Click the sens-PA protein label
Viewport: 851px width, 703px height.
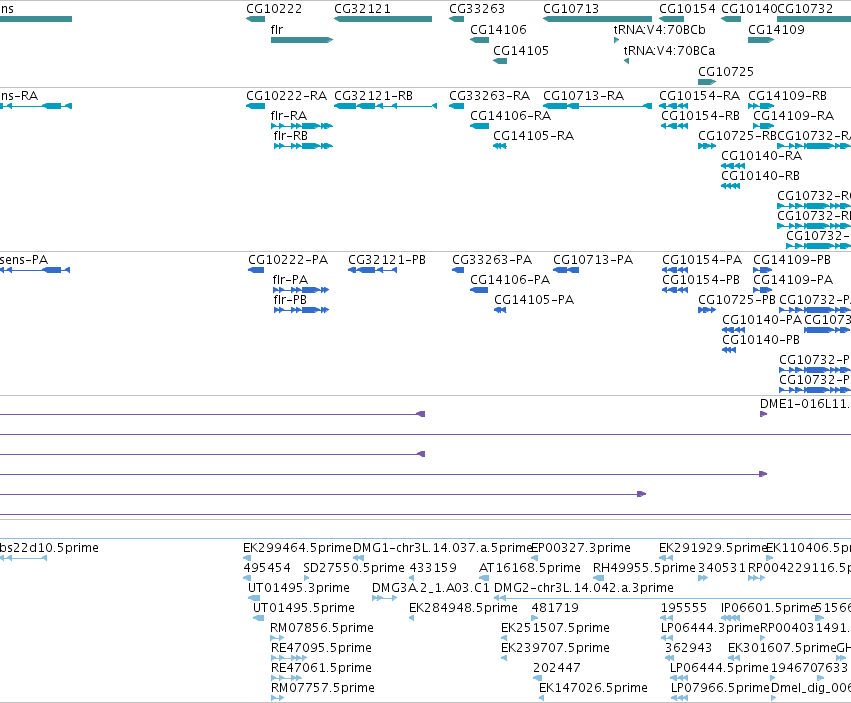(x=24, y=260)
